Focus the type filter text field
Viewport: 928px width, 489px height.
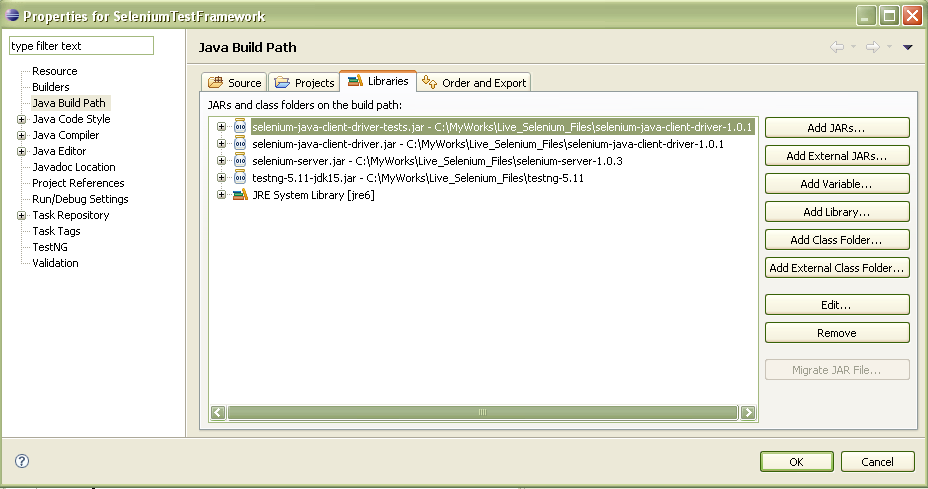click(x=81, y=46)
